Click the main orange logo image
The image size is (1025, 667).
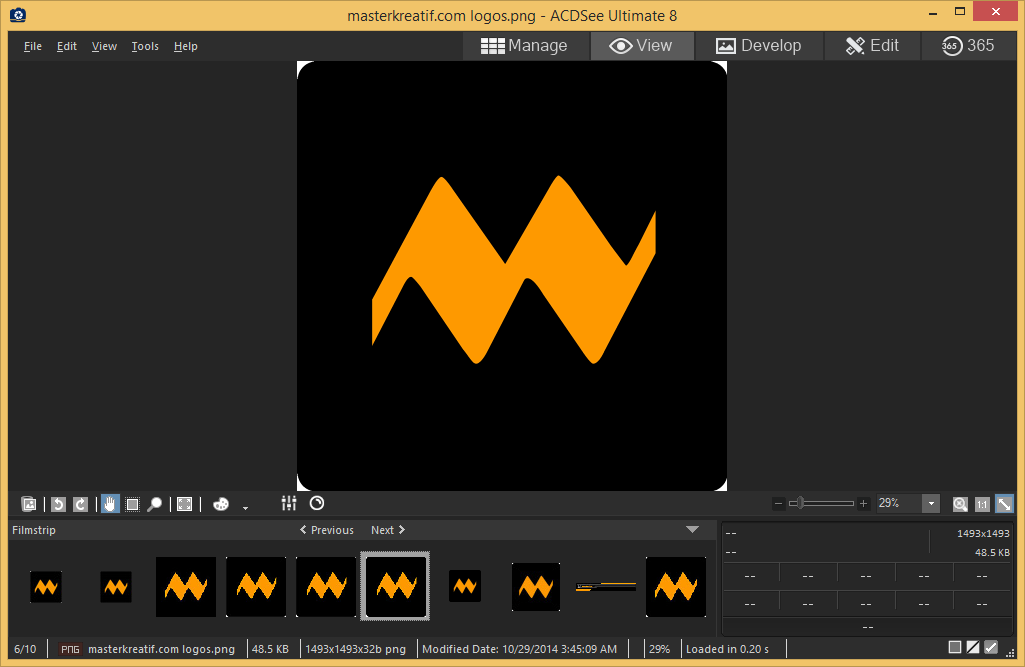(512, 276)
